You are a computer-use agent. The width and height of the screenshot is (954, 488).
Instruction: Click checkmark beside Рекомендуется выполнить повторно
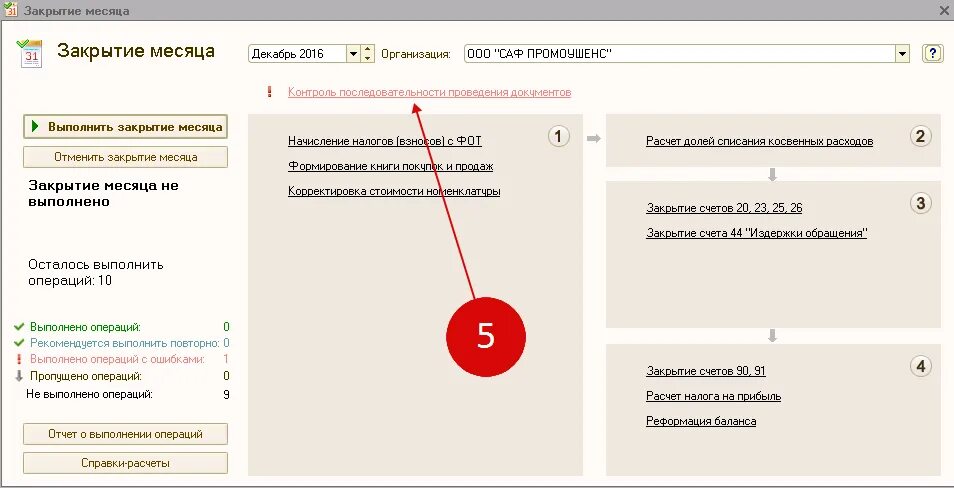(18, 343)
